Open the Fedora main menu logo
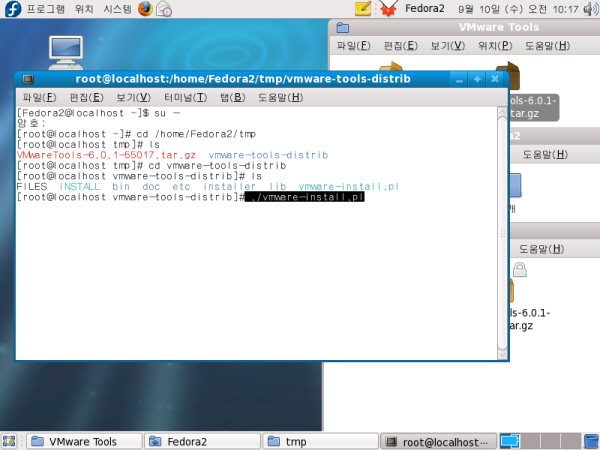The image size is (600, 450). click(13, 8)
